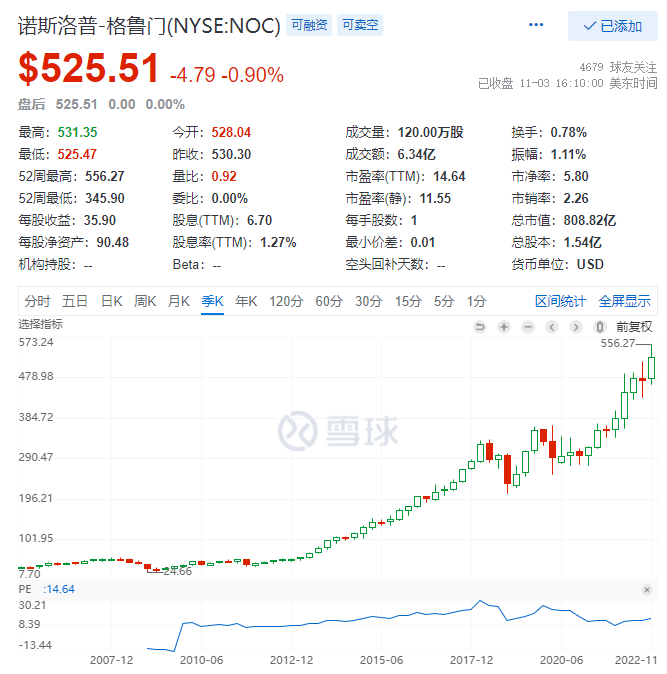Click the candlestick style icon
This screenshot has height=674, width=667.
pyautogui.click(x=600, y=327)
